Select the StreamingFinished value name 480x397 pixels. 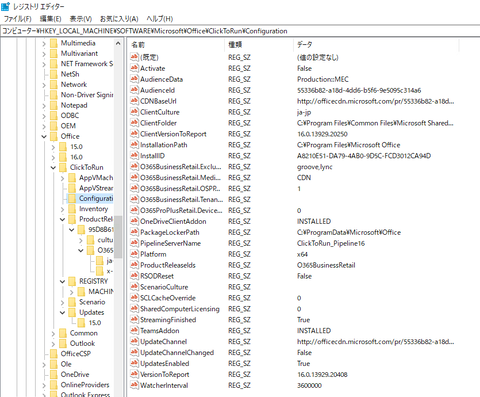tap(168, 320)
